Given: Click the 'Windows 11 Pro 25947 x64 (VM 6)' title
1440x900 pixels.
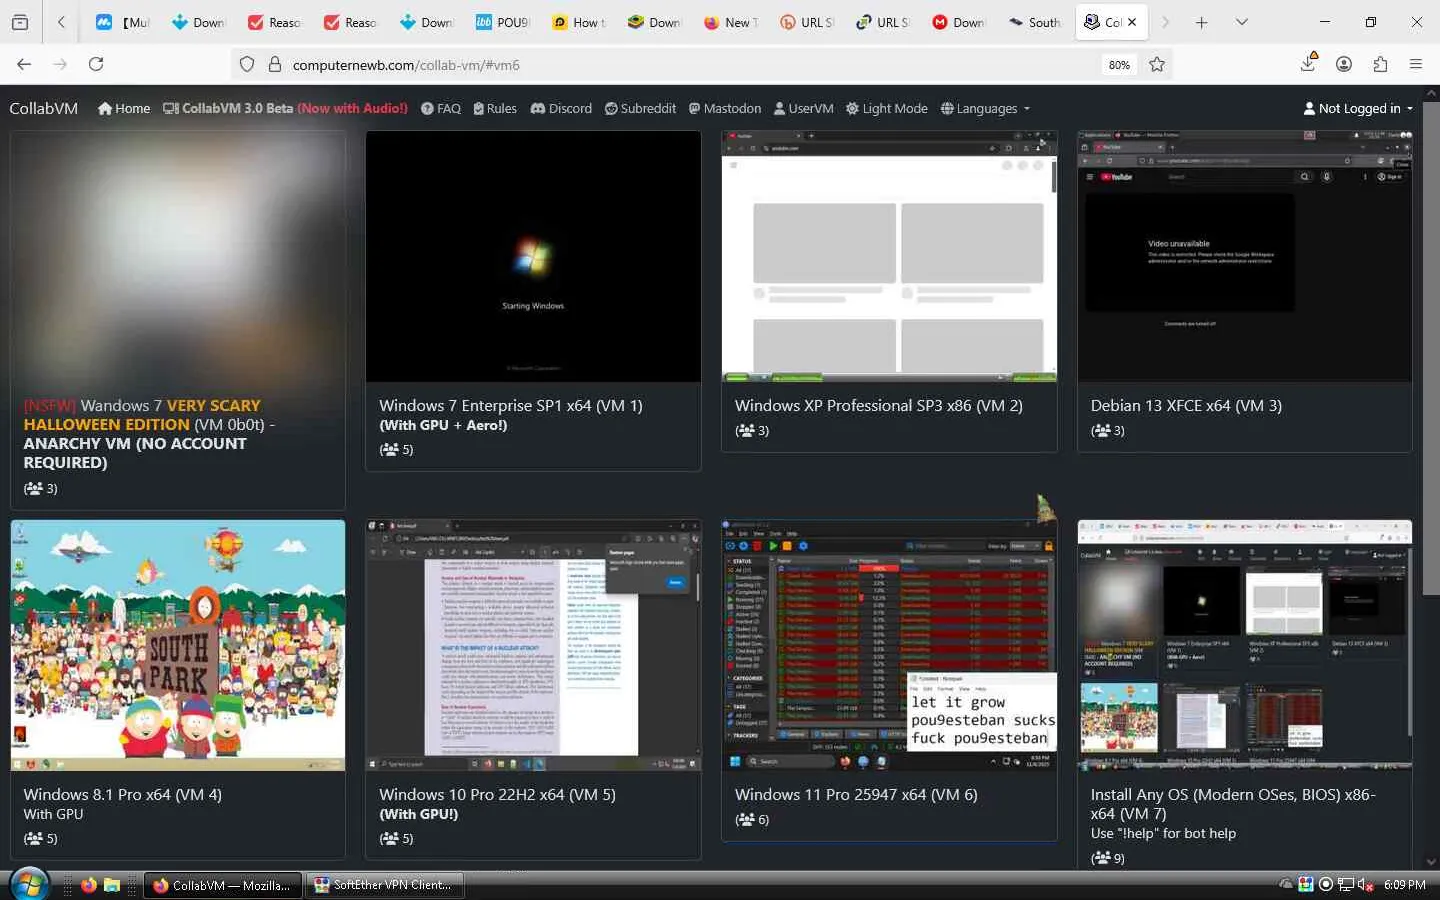Looking at the screenshot, I should click(856, 794).
